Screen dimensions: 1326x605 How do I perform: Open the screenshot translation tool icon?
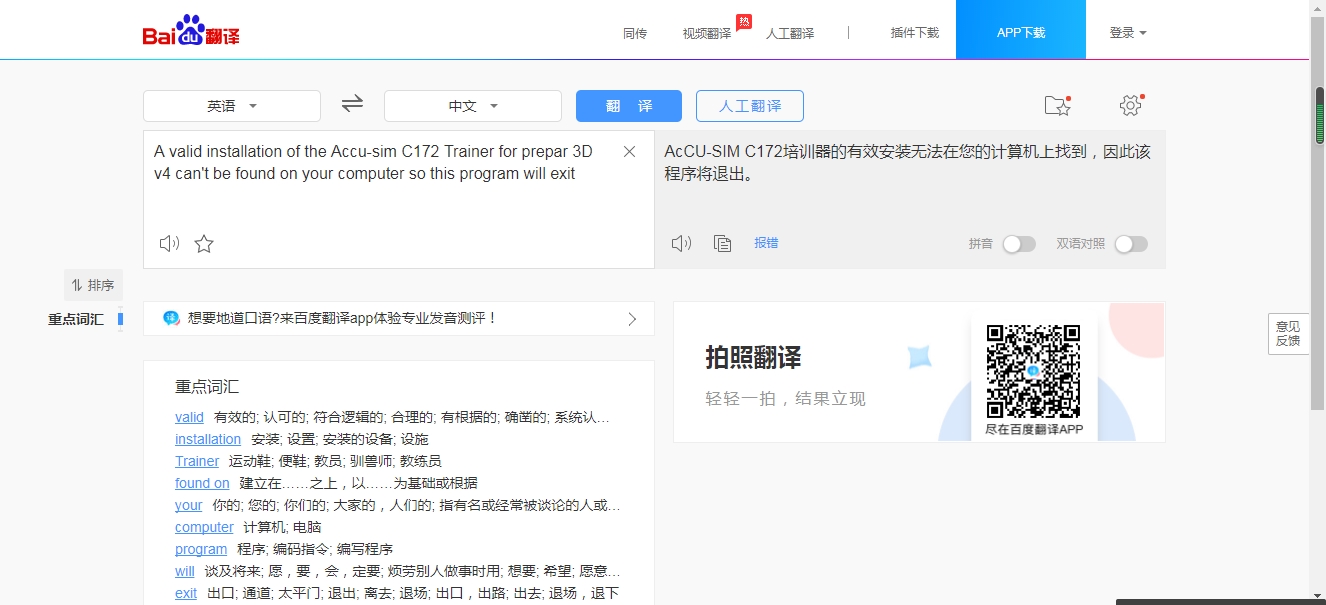coord(1057,104)
